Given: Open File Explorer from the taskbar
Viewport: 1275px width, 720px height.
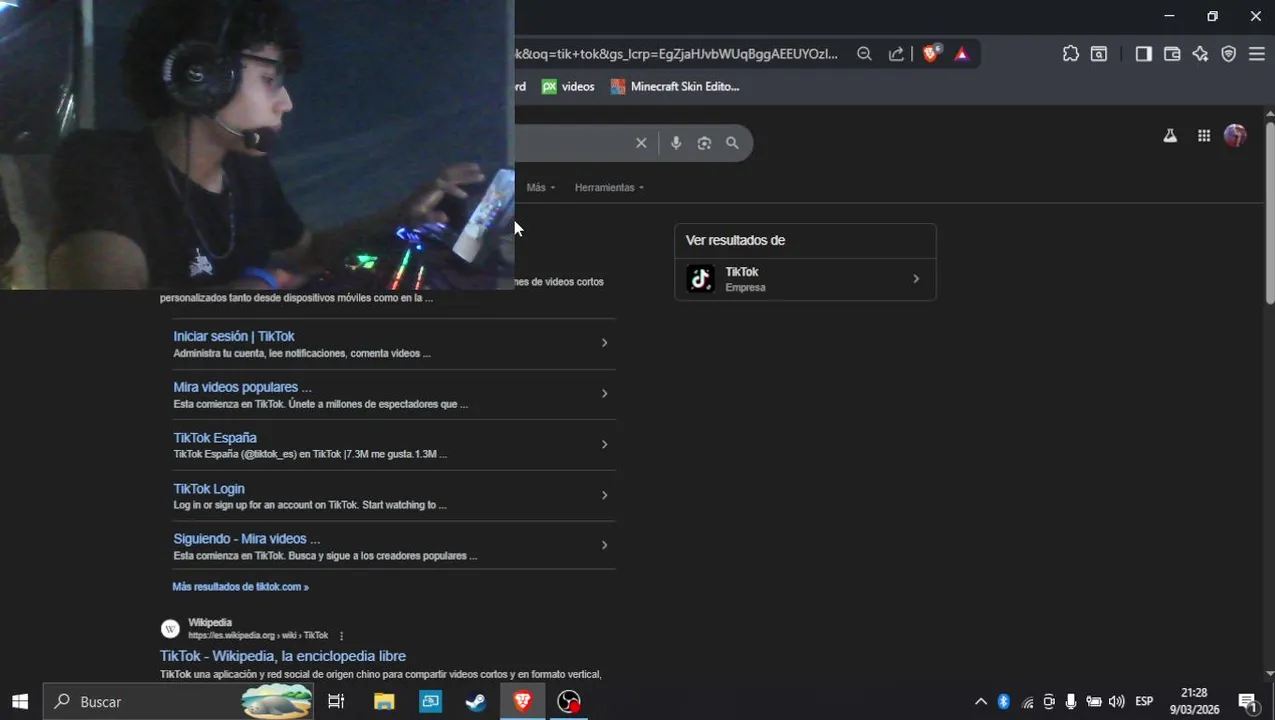Looking at the screenshot, I should tap(384, 702).
